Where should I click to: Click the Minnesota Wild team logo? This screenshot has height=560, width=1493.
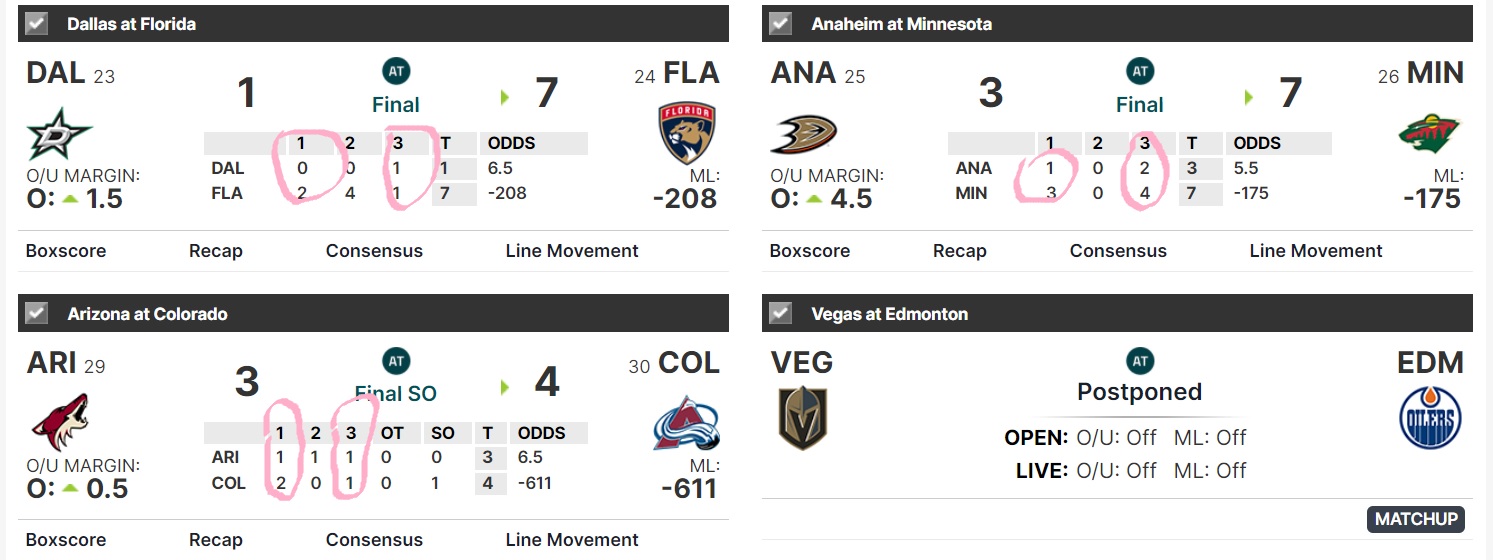(x=1430, y=135)
